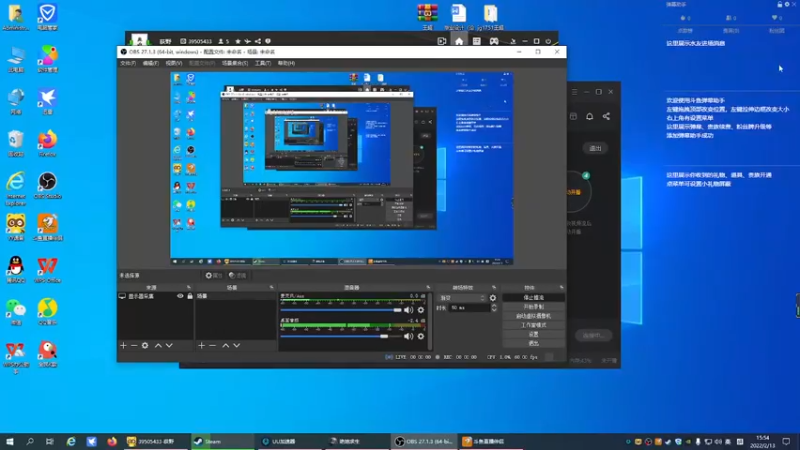Open Internet Explorer desktop shortcut
800x450 pixels.
point(16,189)
